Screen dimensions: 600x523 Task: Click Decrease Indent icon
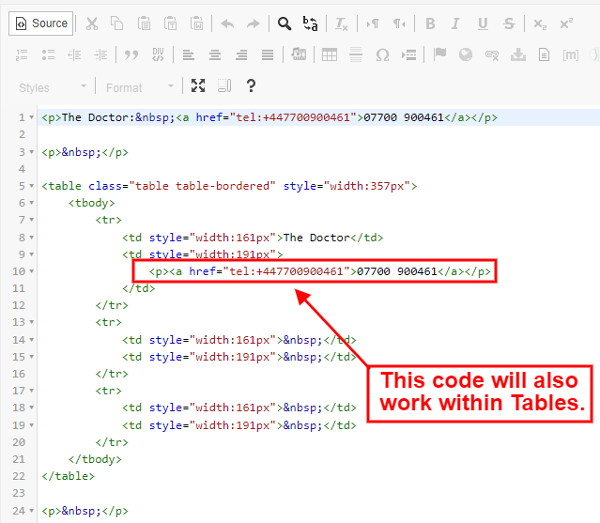[74, 55]
